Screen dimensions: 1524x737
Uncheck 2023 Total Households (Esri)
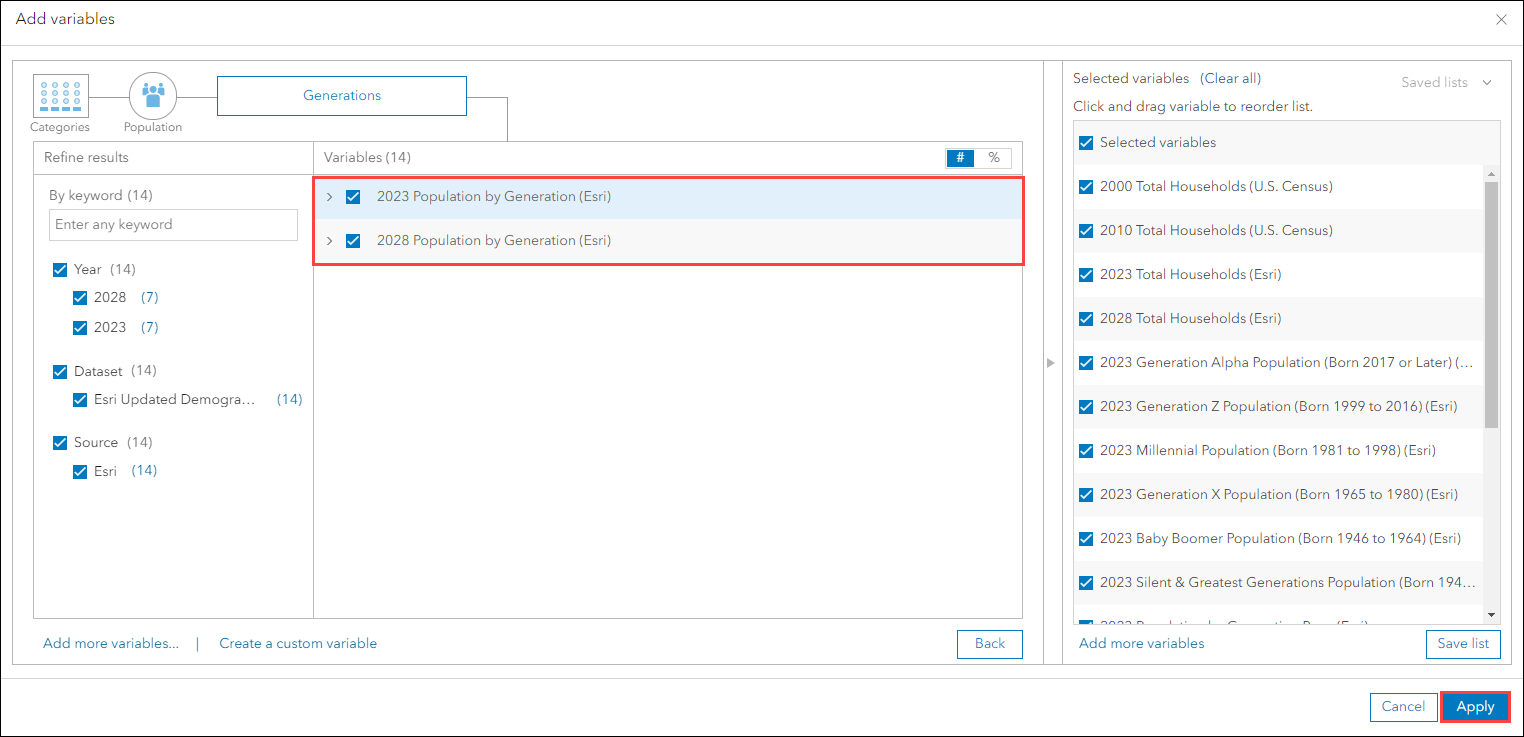pos(1086,275)
